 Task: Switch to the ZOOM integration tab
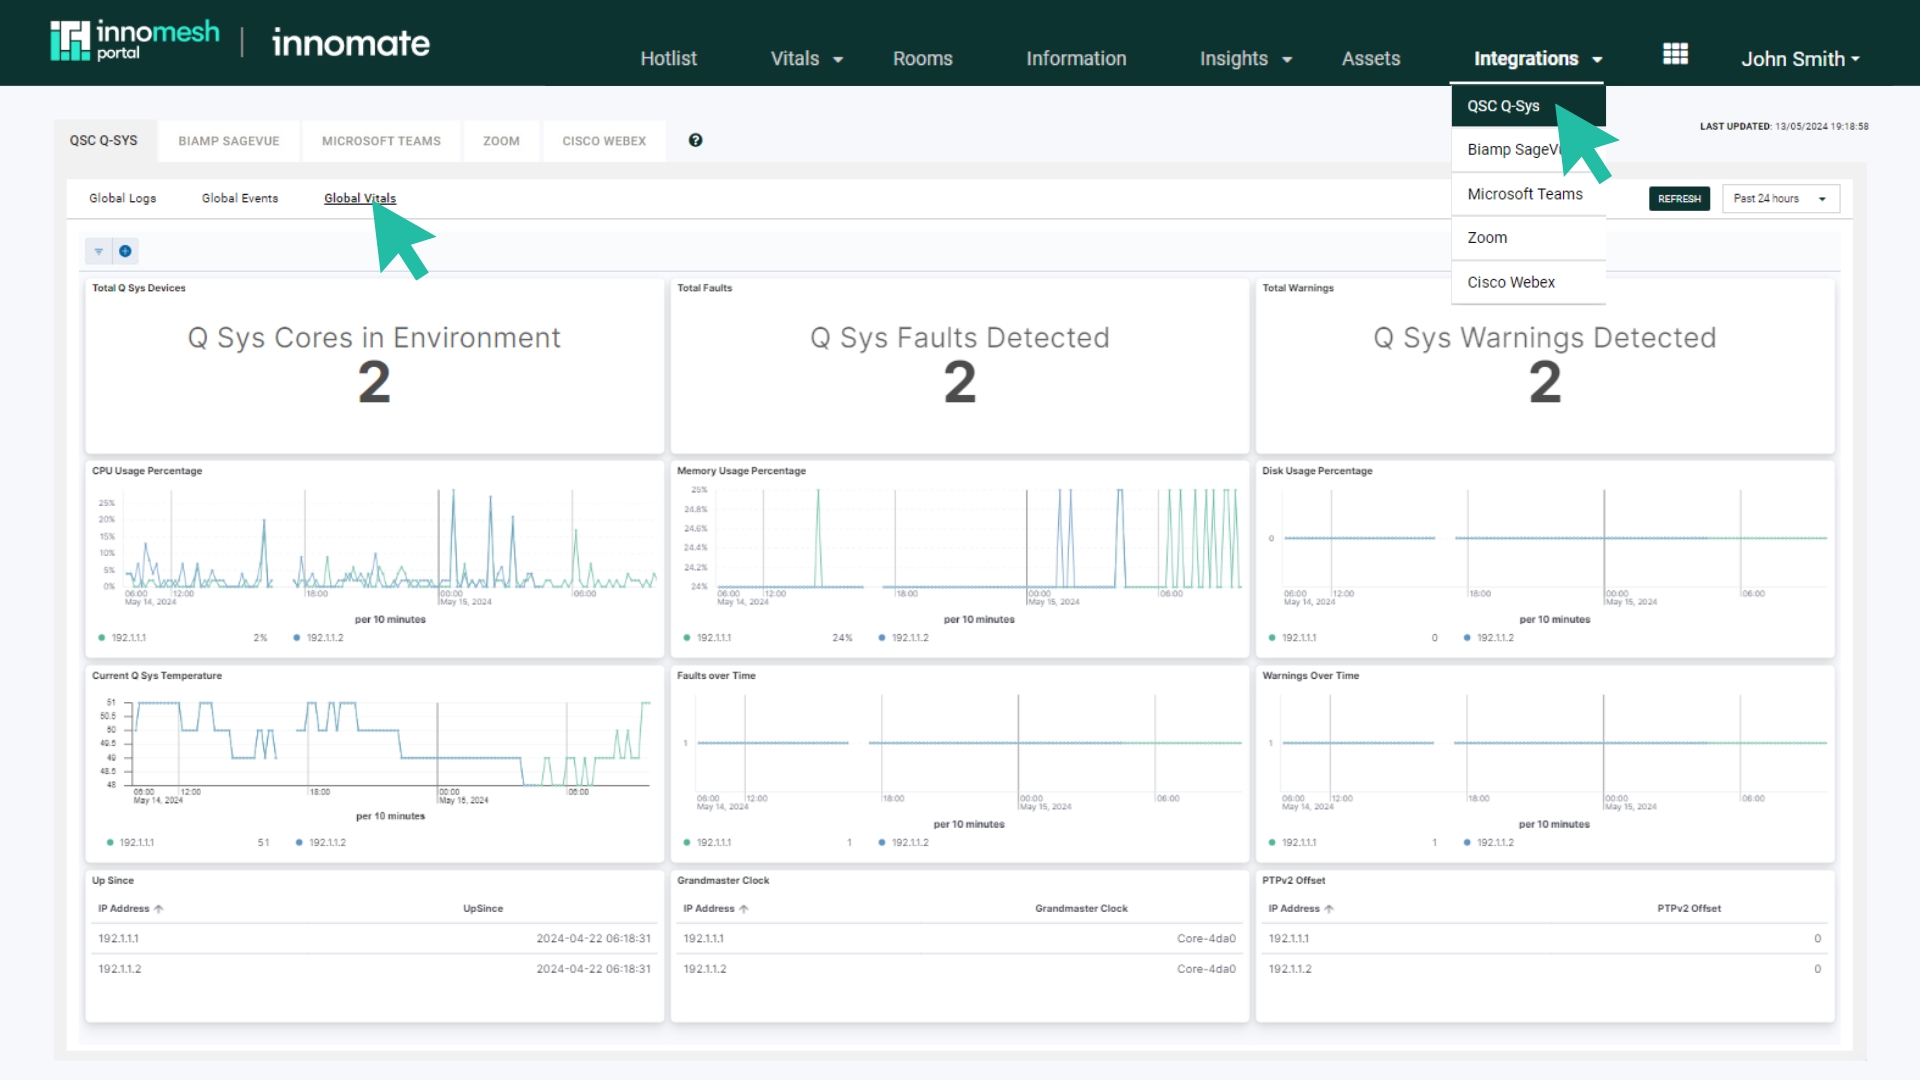[501, 141]
